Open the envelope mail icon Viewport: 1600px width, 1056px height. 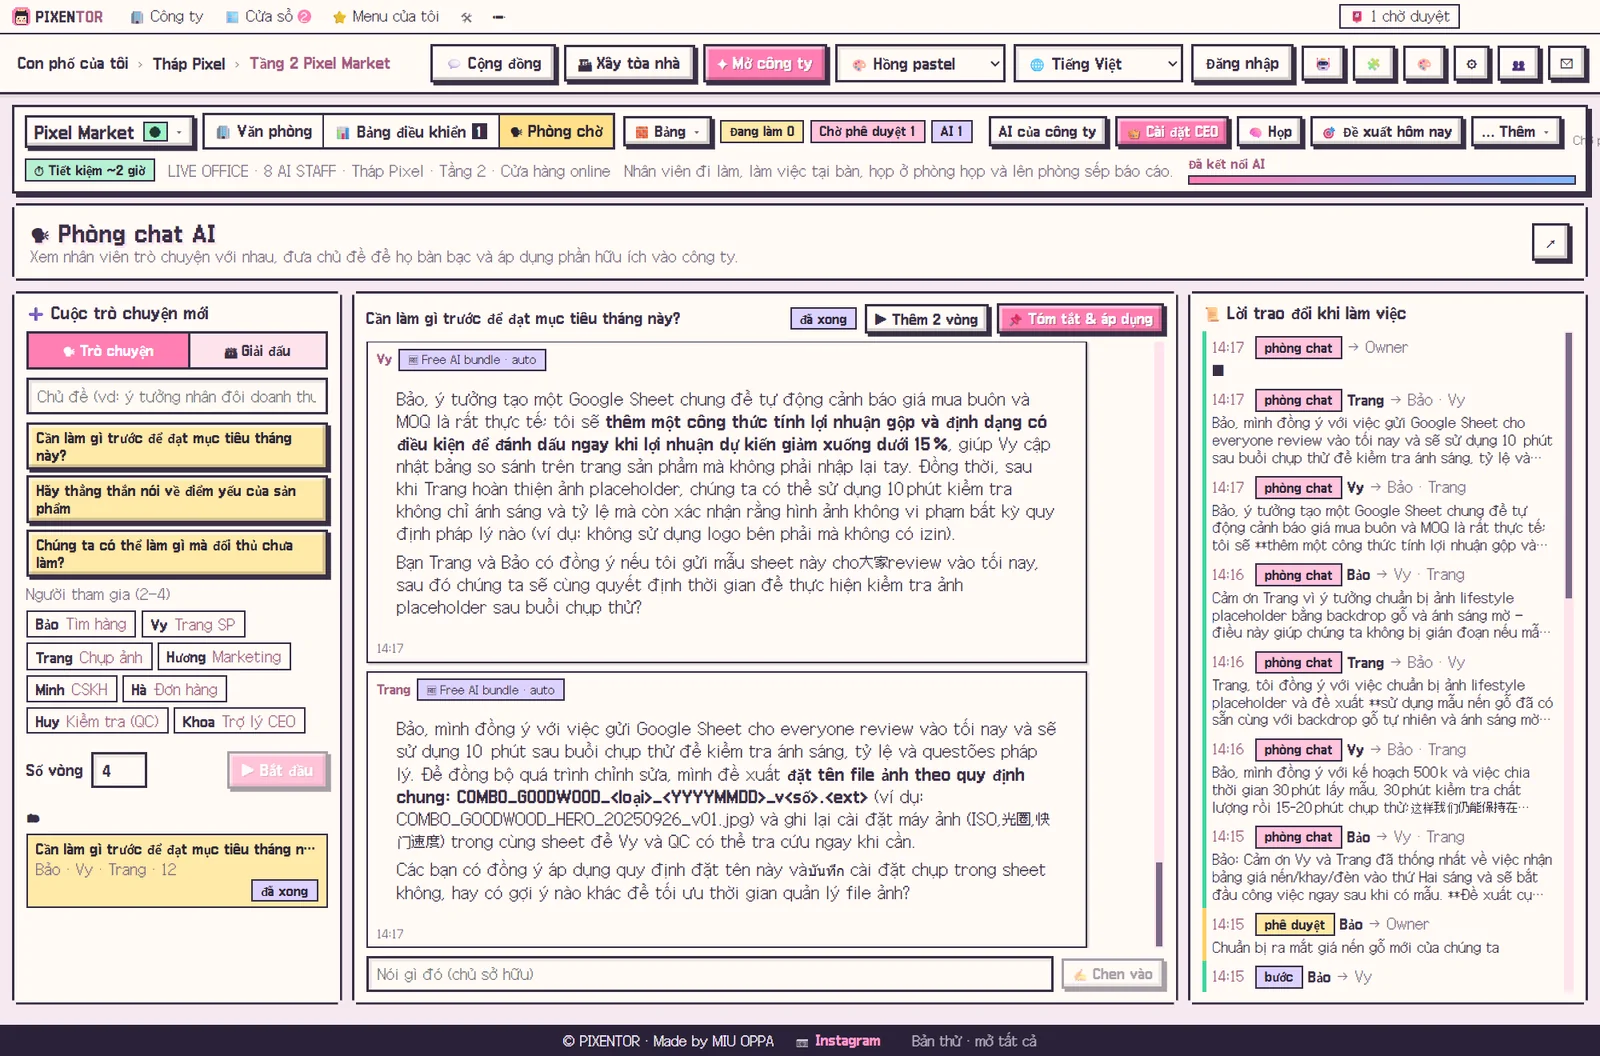point(1567,64)
